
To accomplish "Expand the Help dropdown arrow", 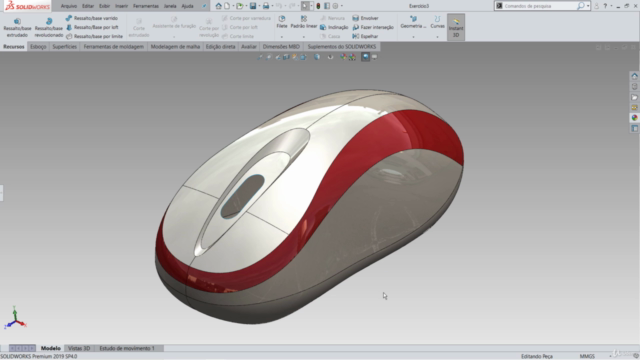I will coord(611,6).
